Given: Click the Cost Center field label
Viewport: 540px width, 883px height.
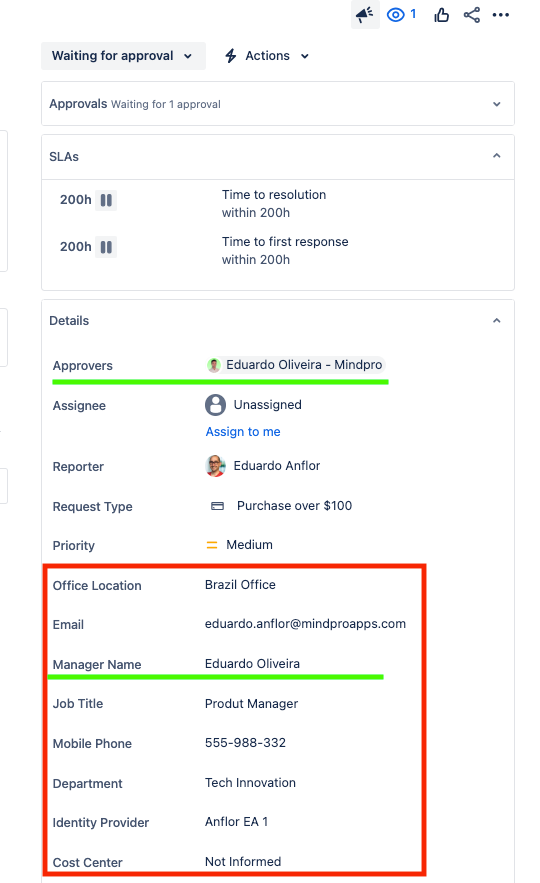Looking at the screenshot, I should point(87,863).
